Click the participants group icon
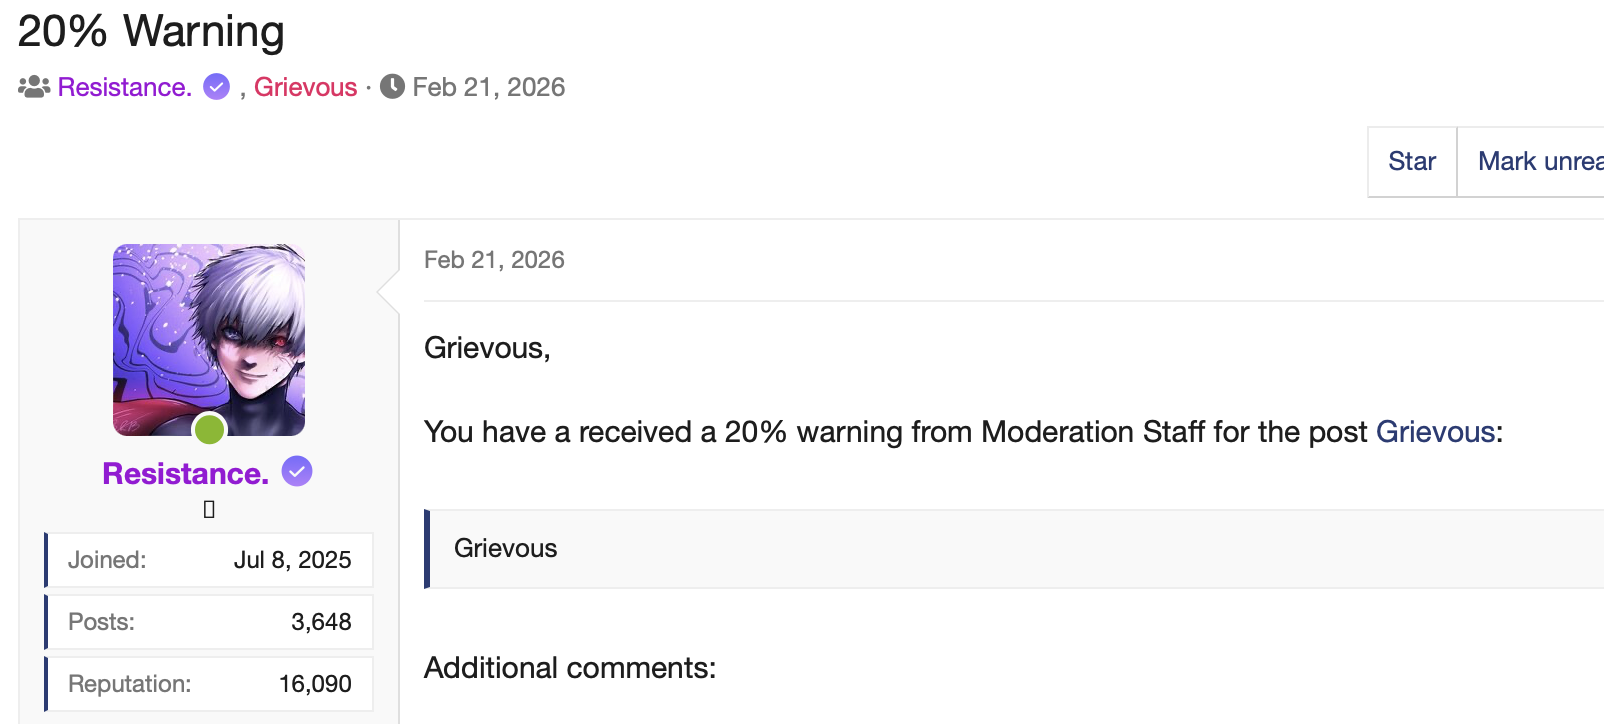Viewport: 1604px width, 724px height. [35, 87]
